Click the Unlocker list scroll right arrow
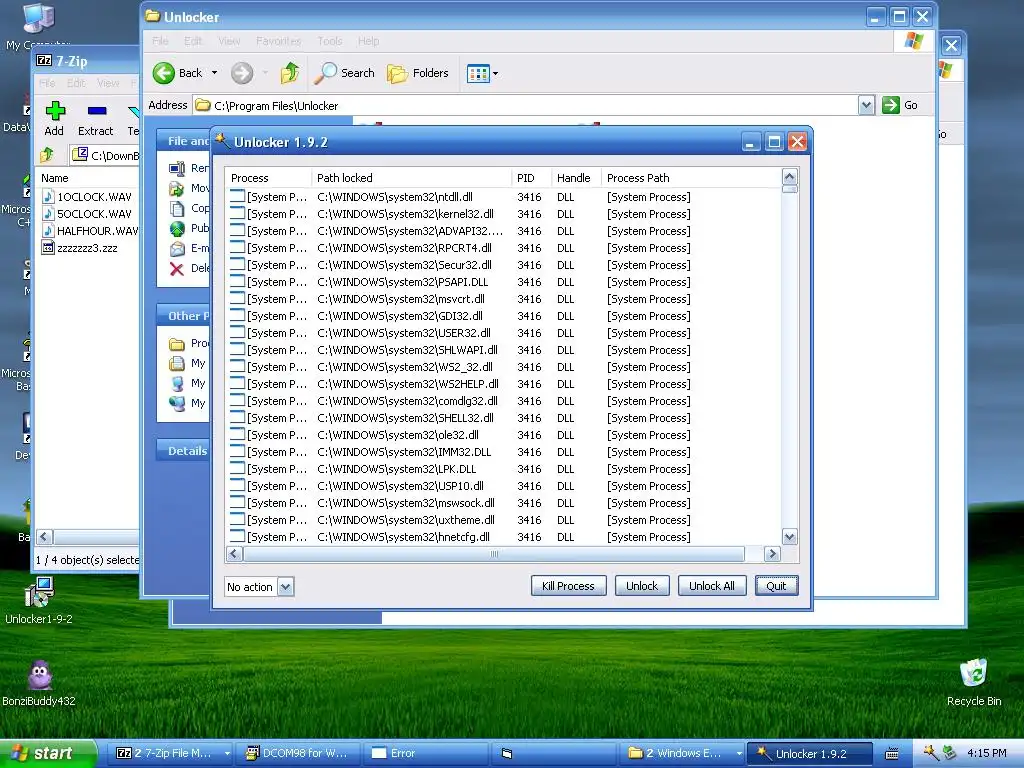This screenshot has height=768, width=1024. pyautogui.click(x=772, y=554)
